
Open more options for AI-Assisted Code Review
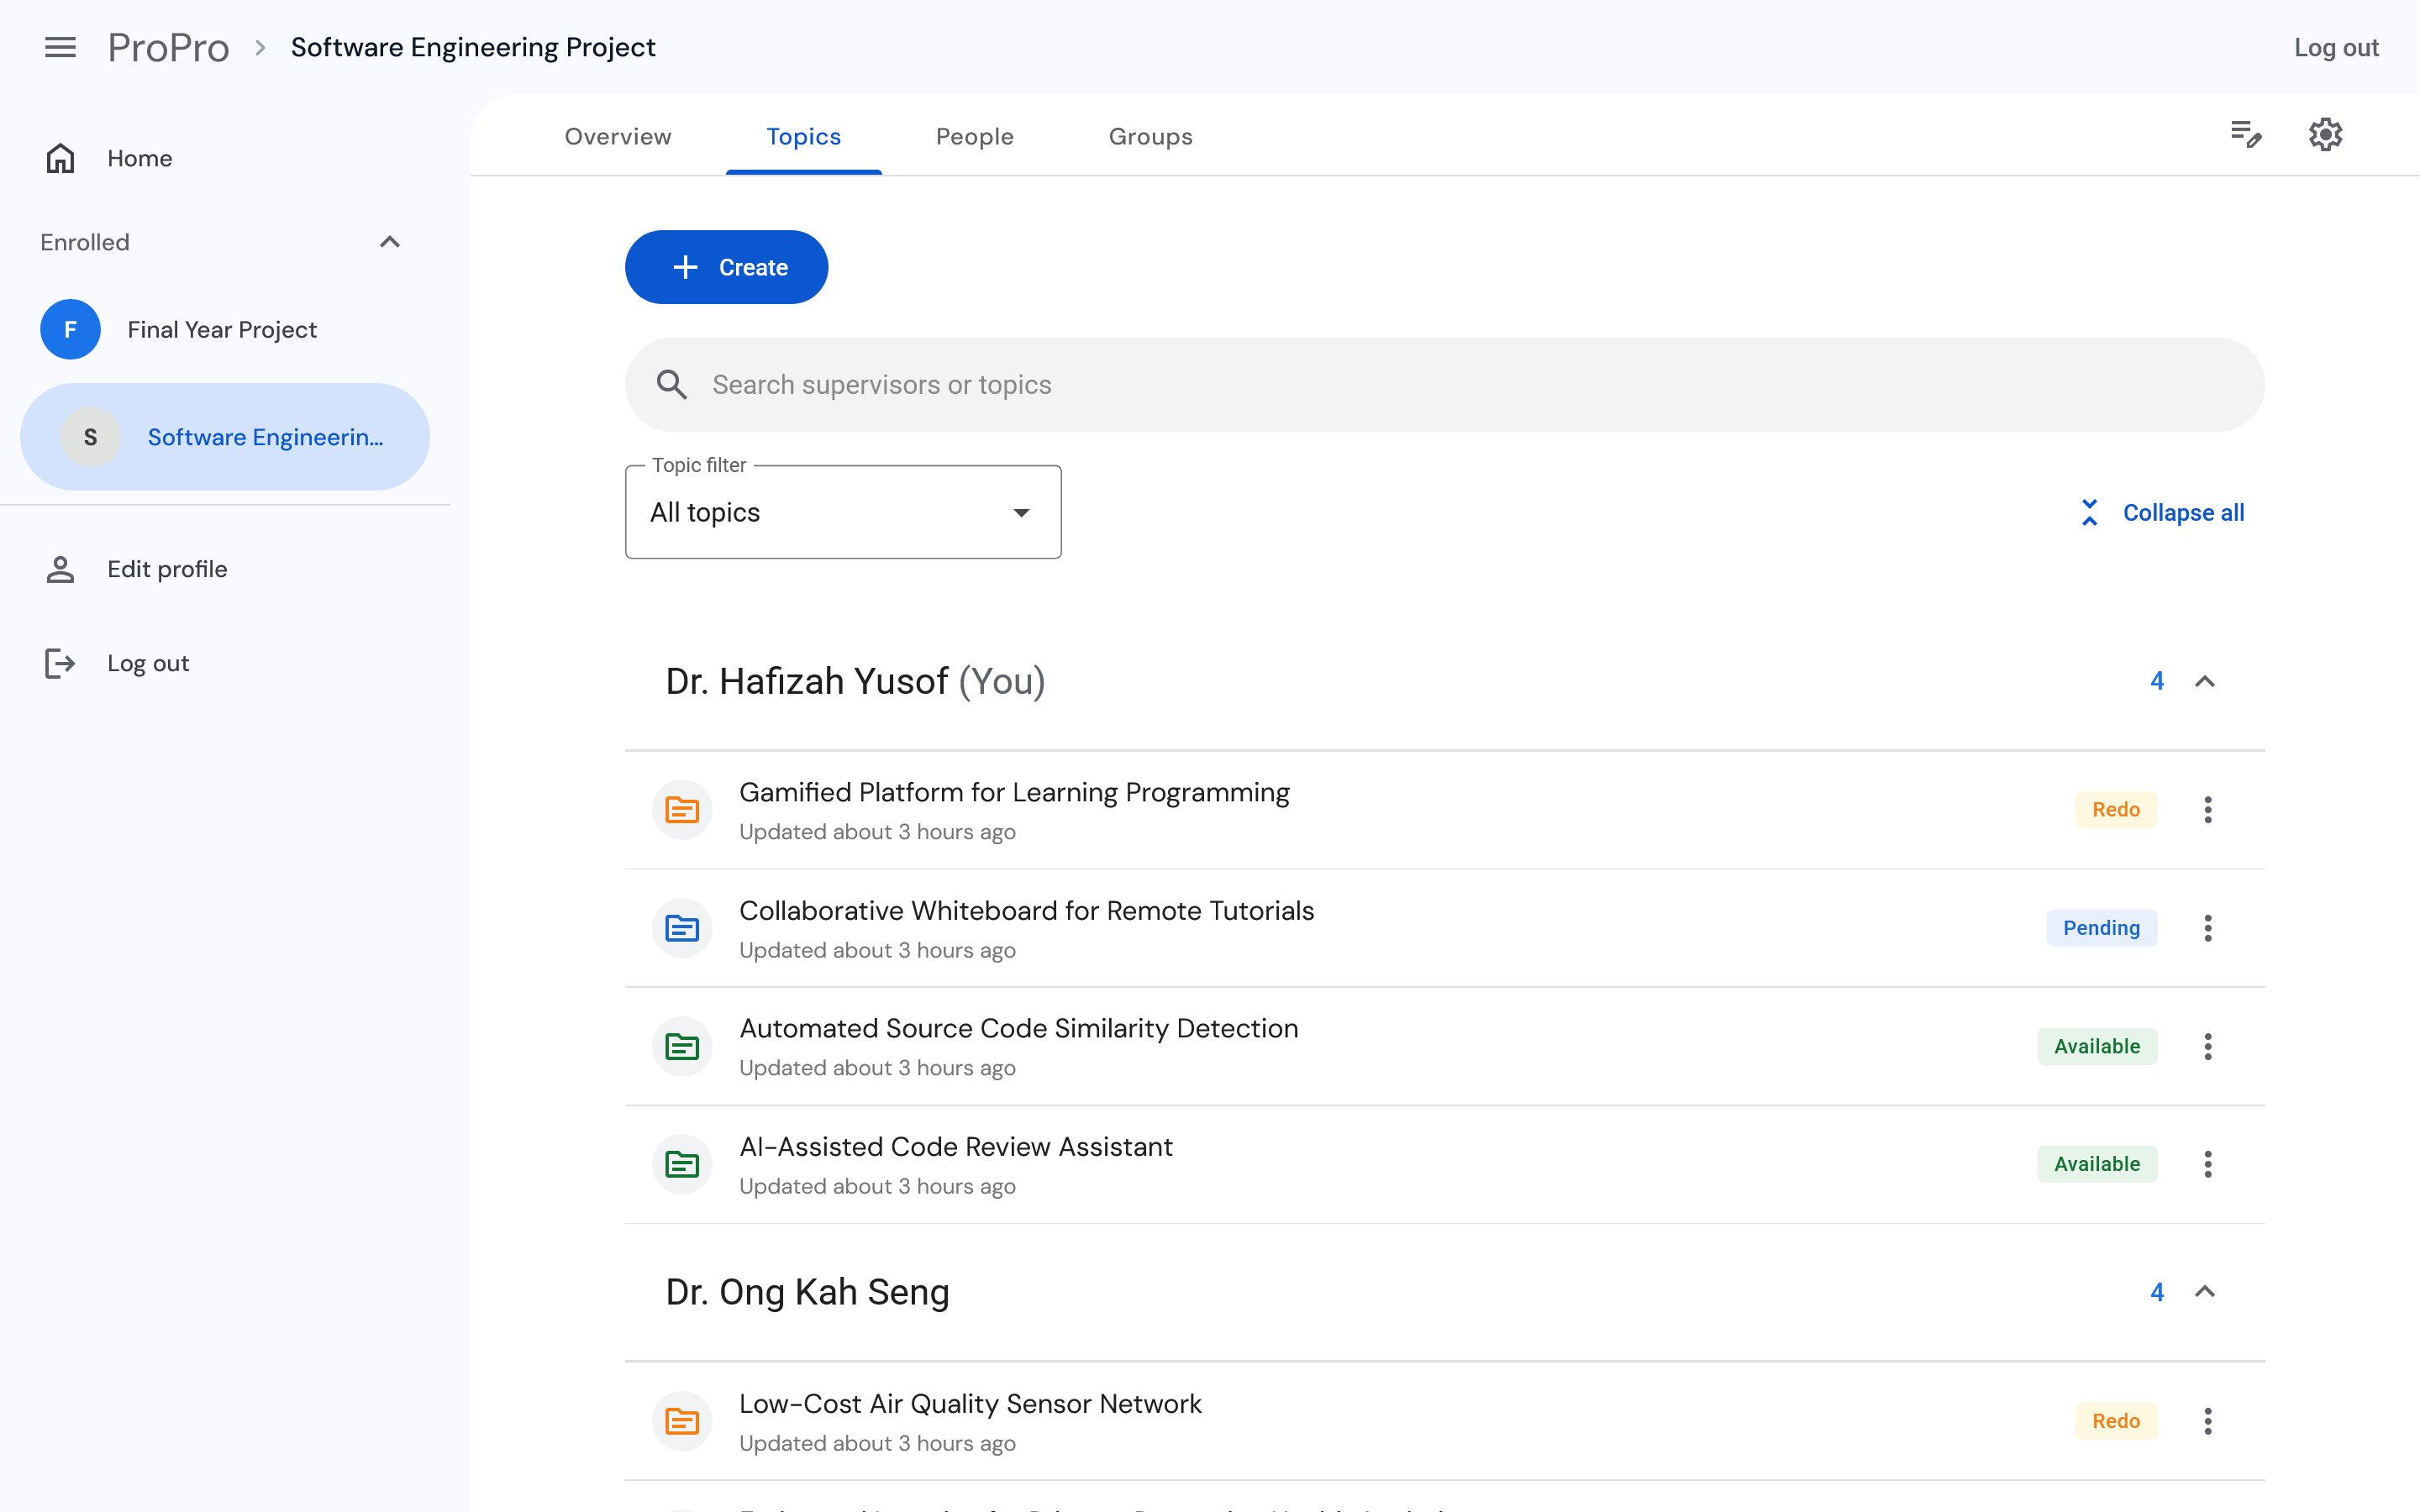2208,1164
